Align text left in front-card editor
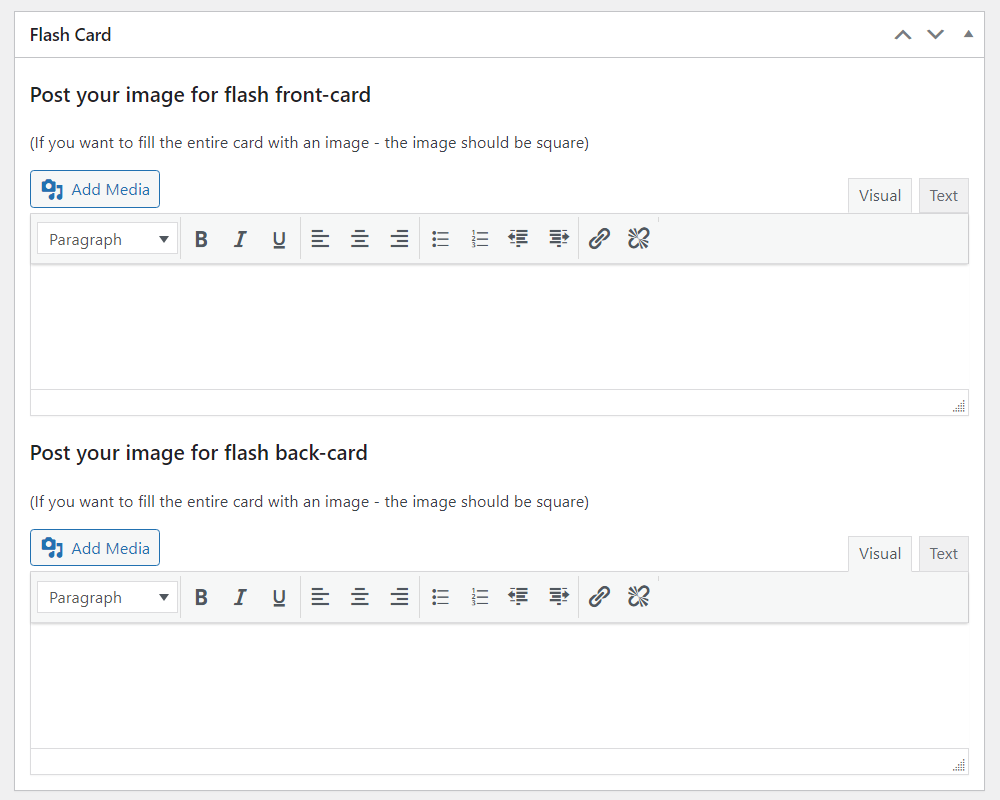 click(x=320, y=239)
